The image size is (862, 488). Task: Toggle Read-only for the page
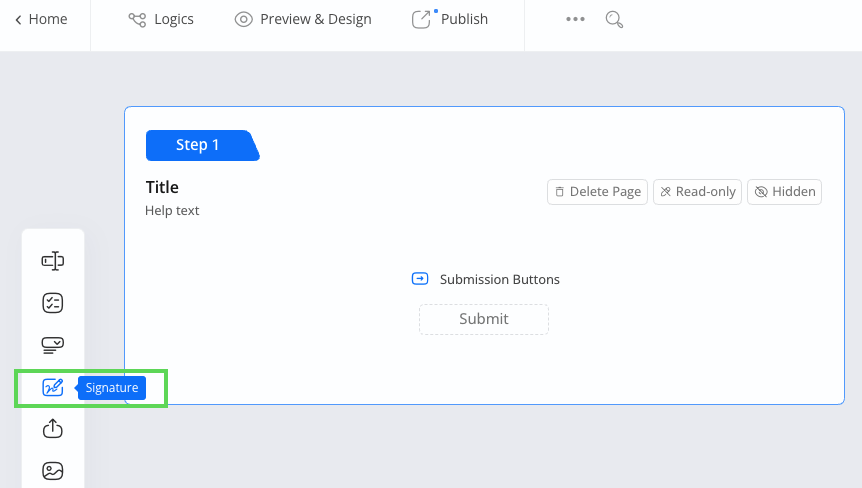(697, 192)
